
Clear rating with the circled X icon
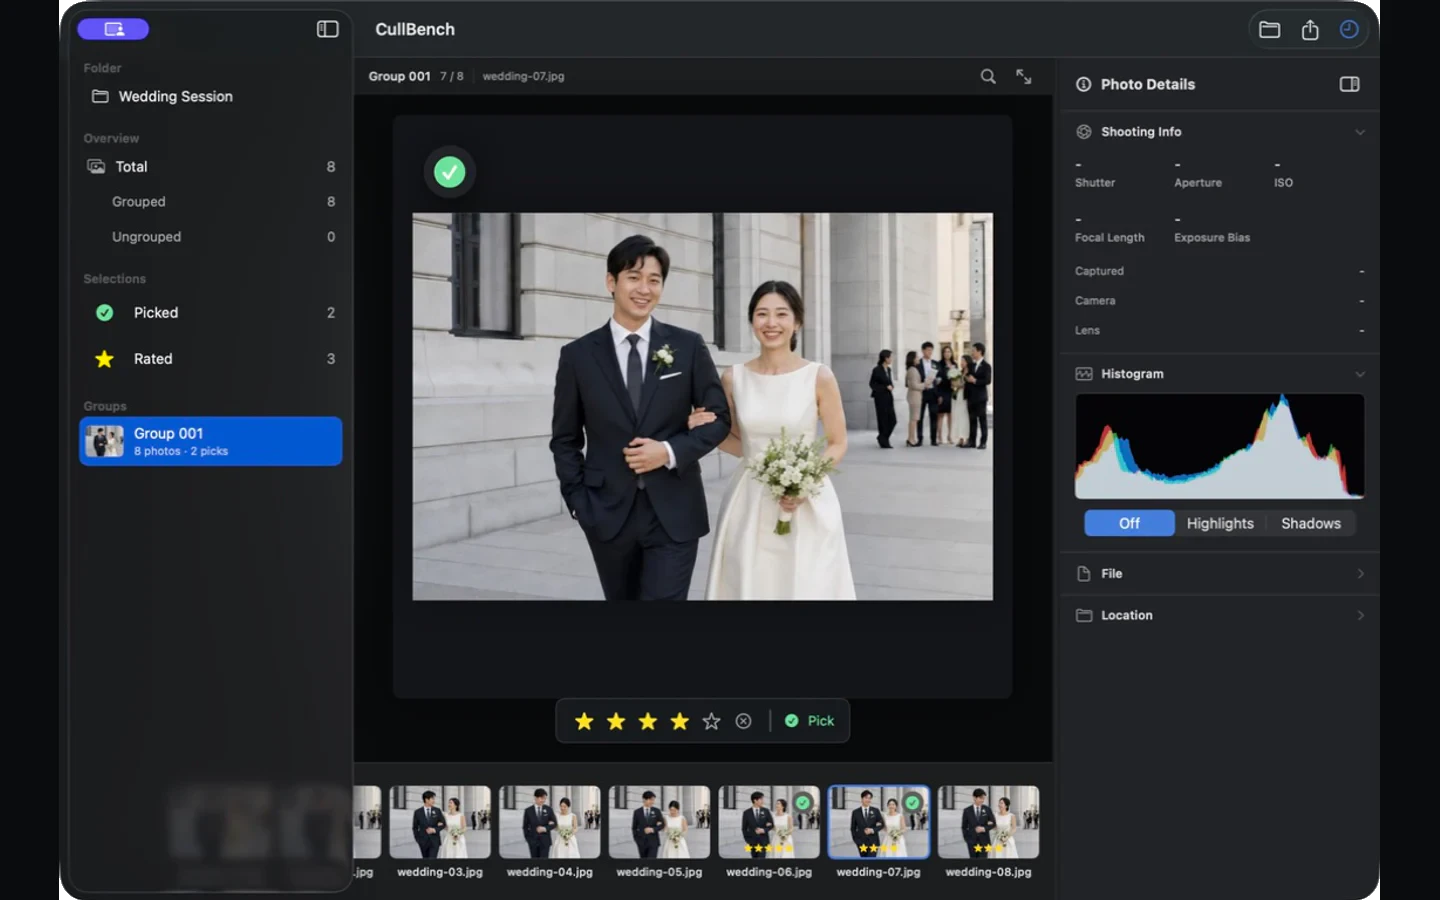[743, 721]
